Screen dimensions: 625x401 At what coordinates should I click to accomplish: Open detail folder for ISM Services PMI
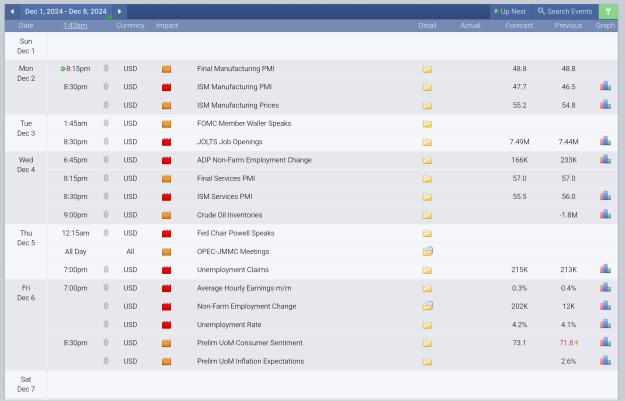(x=427, y=197)
